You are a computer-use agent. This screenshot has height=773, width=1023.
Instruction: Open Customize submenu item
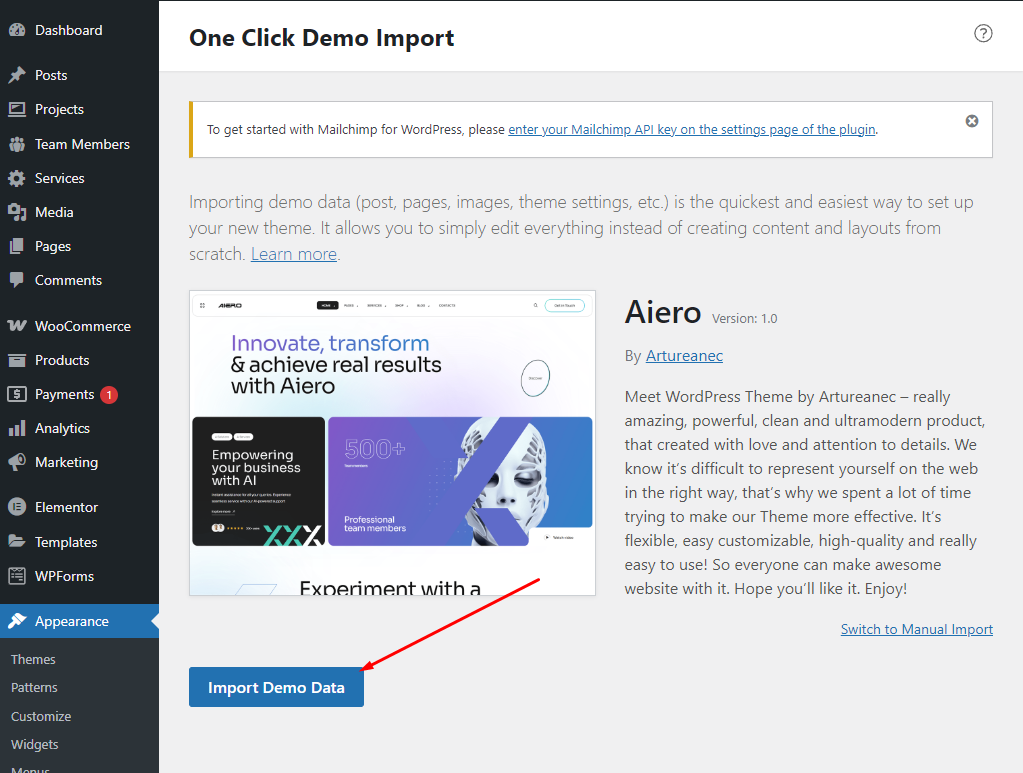coord(41,716)
